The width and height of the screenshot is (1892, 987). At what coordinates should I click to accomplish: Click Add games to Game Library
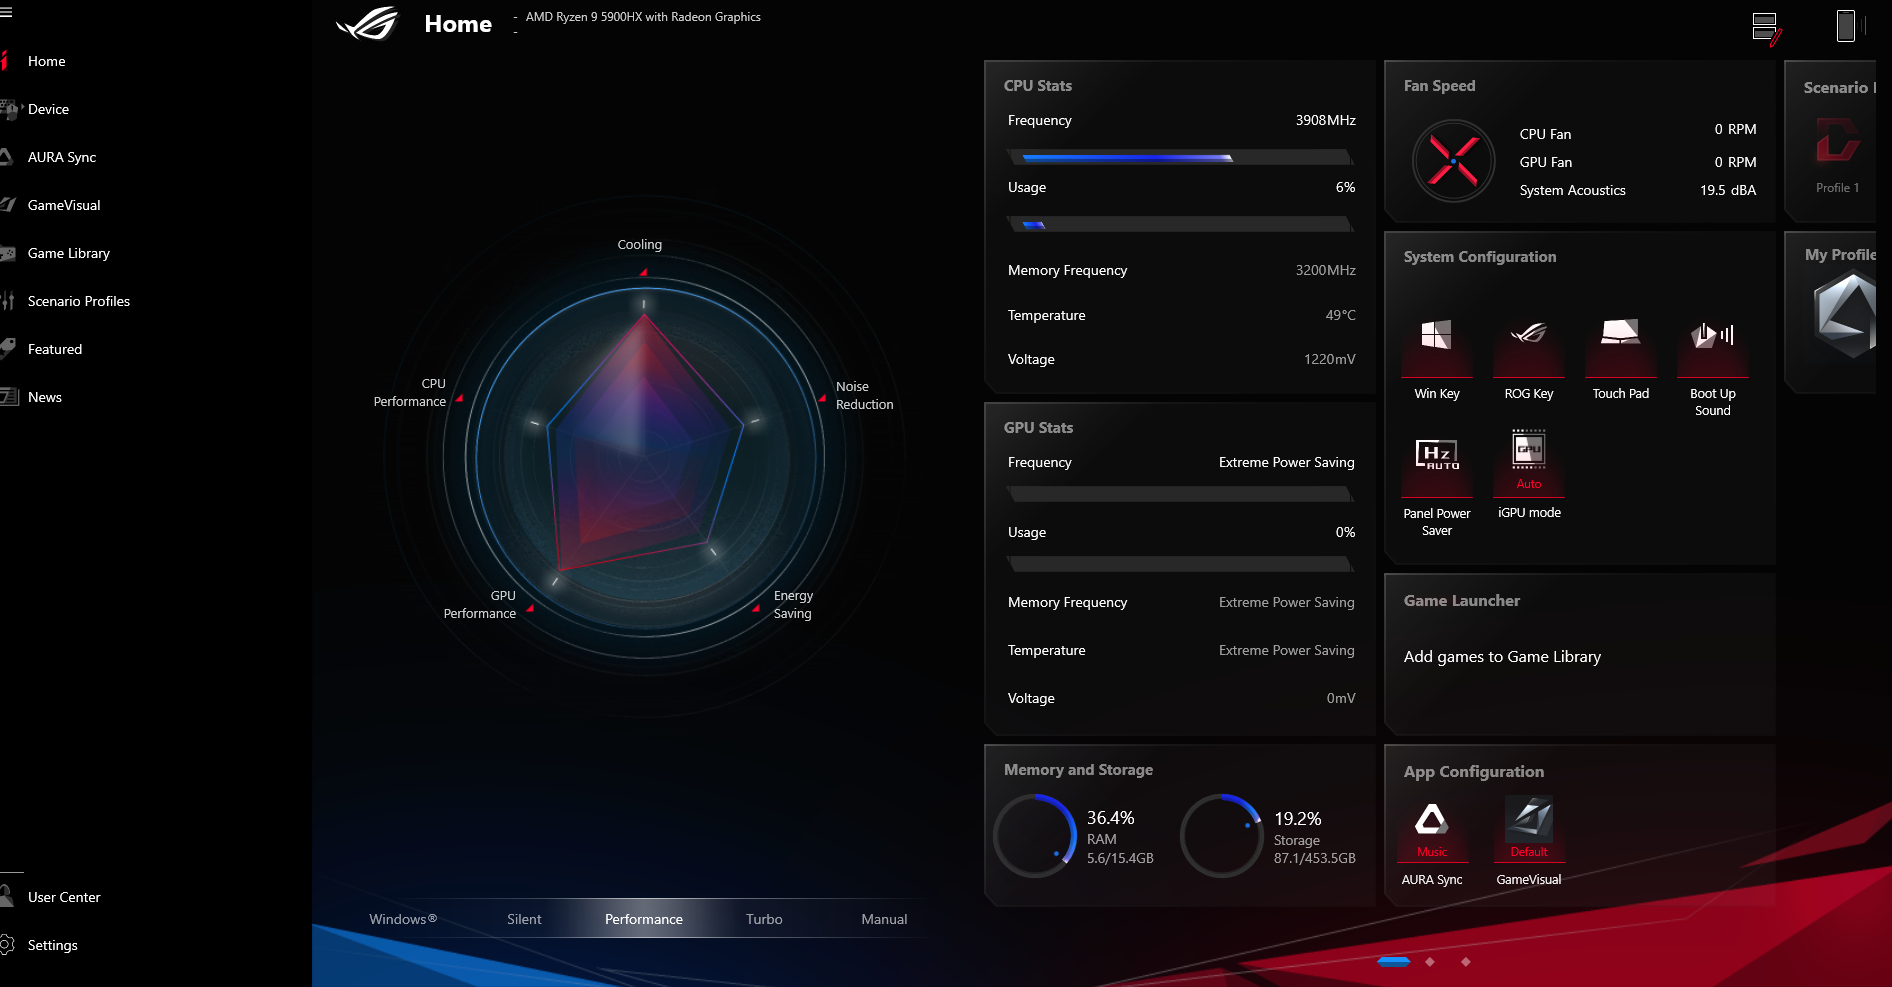coord(1502,657)
